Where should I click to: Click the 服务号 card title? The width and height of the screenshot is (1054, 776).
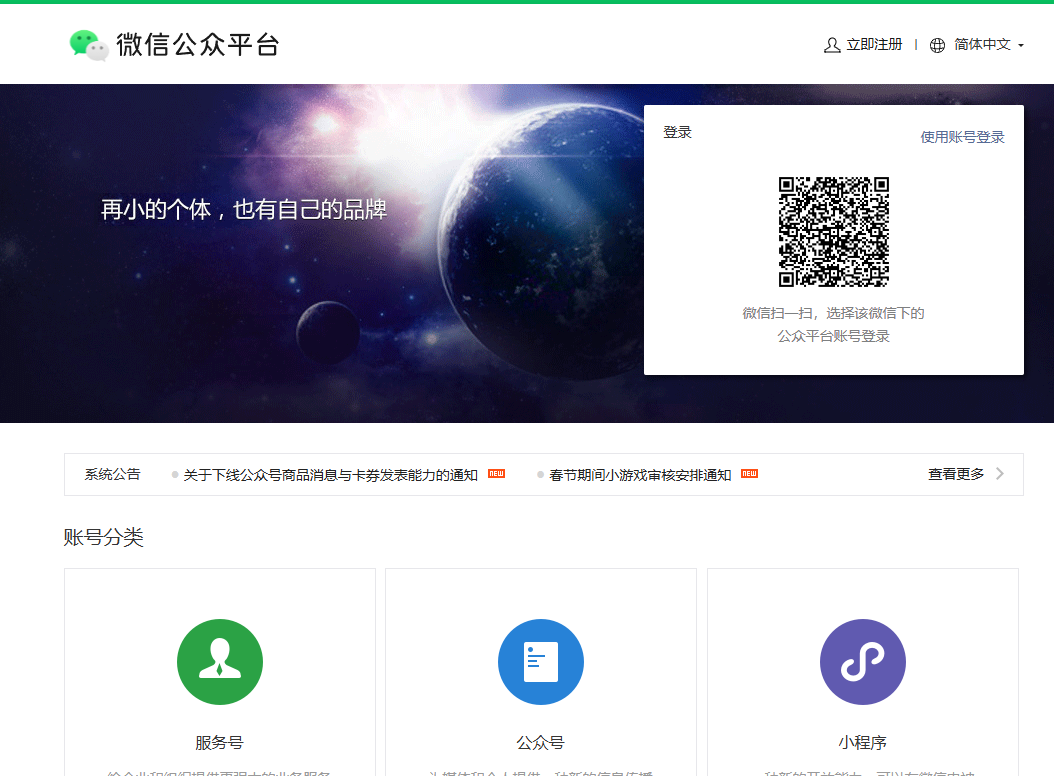point(219,742)
